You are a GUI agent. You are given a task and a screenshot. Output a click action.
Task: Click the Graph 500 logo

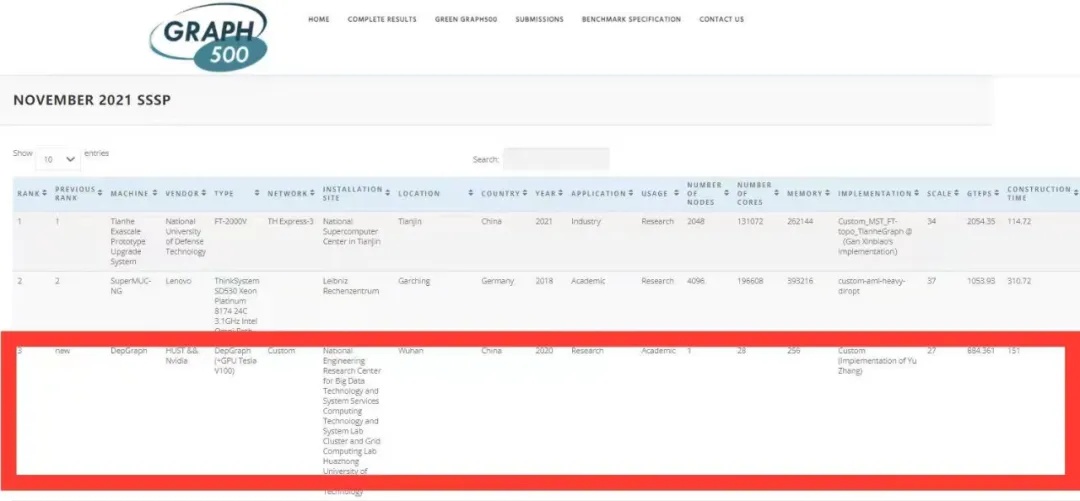(x=210, y=38)
